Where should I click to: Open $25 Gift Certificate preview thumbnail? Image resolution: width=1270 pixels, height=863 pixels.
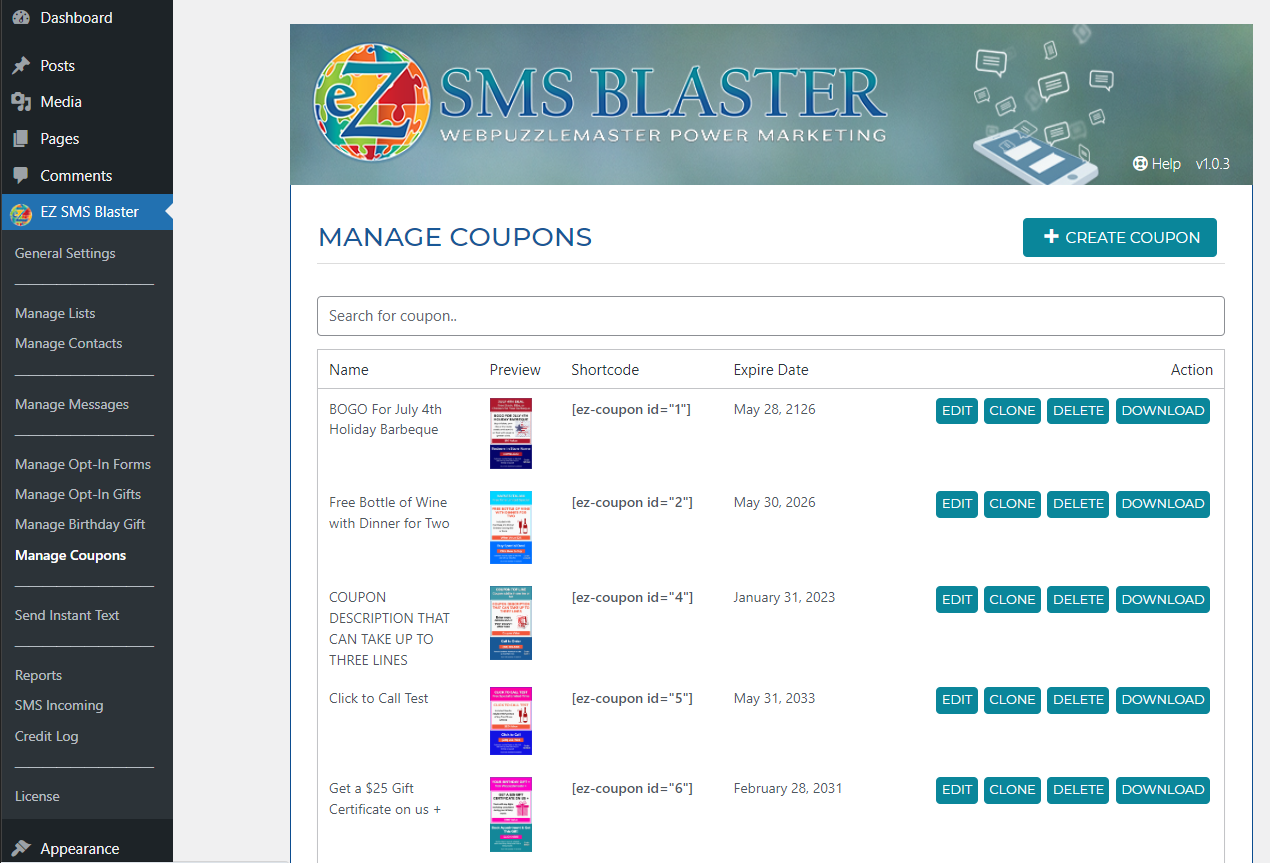(511, 814)
